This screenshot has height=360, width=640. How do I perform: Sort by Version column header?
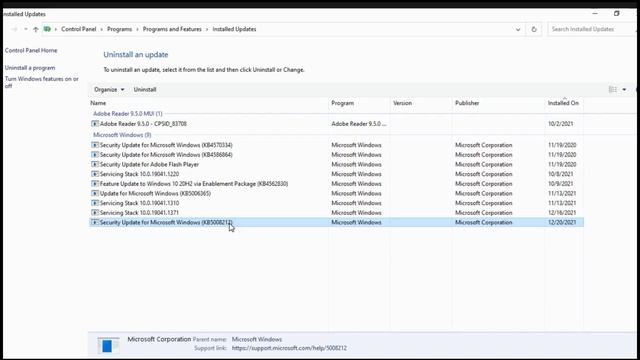402,103
